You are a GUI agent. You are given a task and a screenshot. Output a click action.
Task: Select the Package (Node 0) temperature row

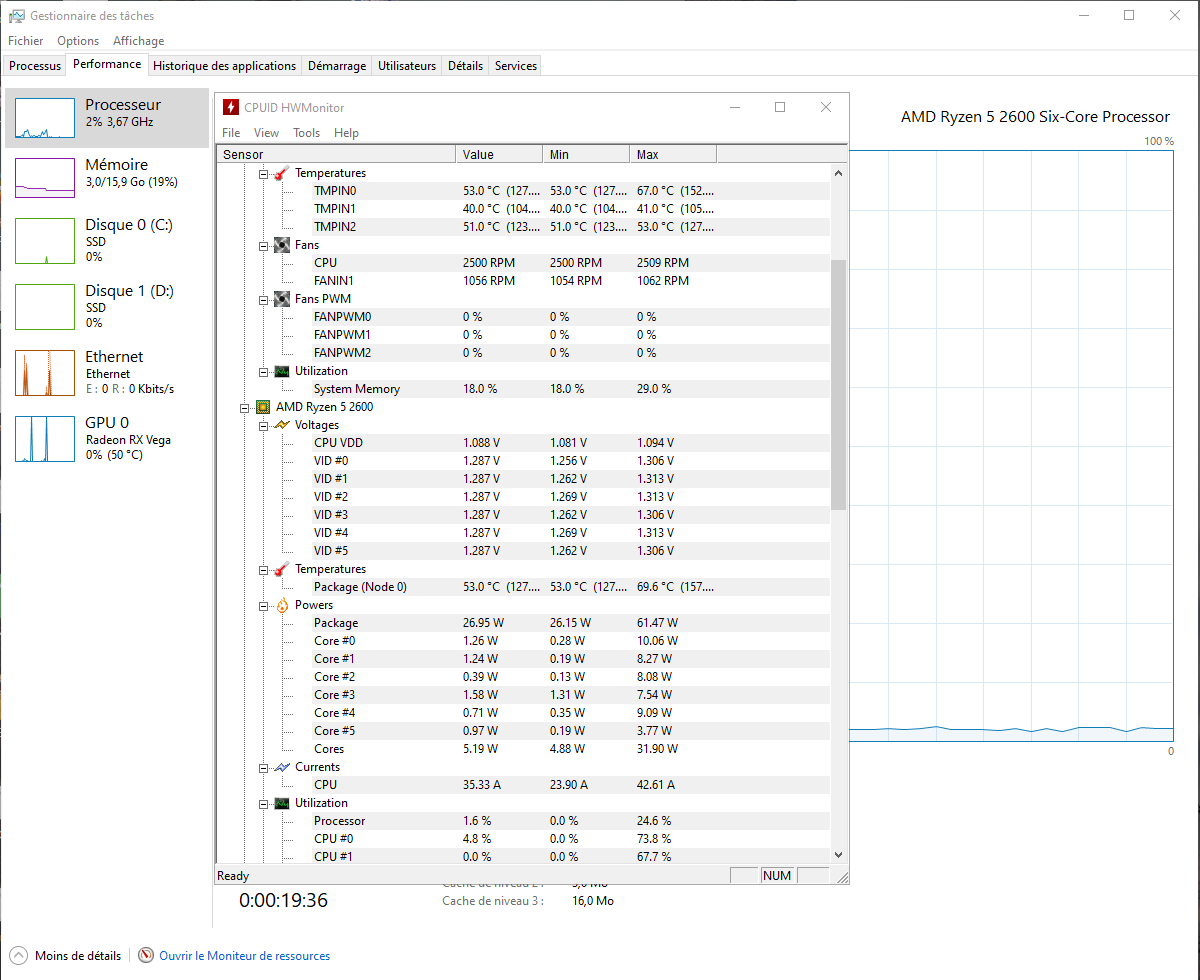pyautogui.click(x=523, y=587)
